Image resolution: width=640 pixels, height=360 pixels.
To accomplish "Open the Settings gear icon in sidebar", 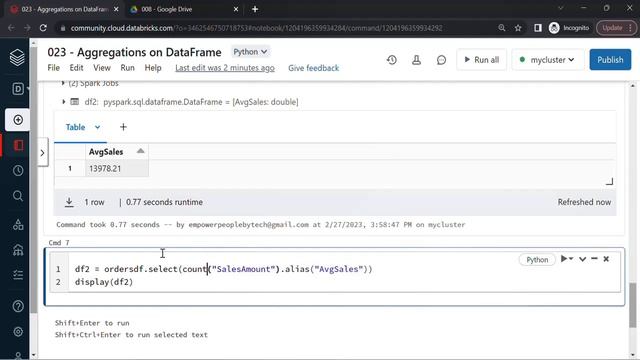I will [18, 331].
